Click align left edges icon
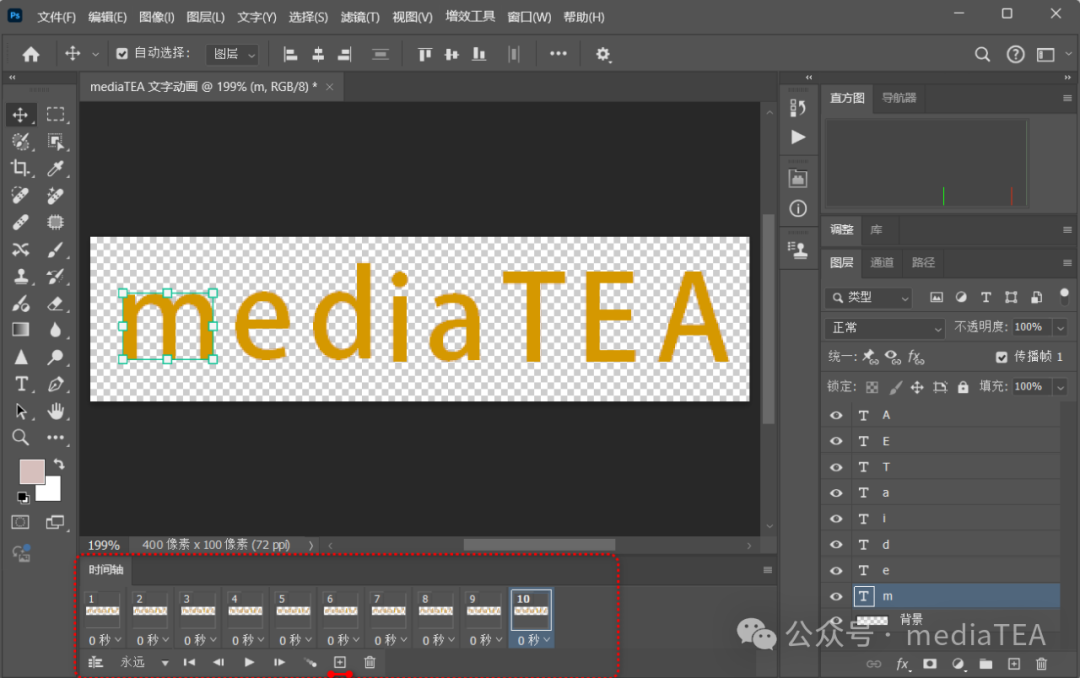 click(290, 54)
